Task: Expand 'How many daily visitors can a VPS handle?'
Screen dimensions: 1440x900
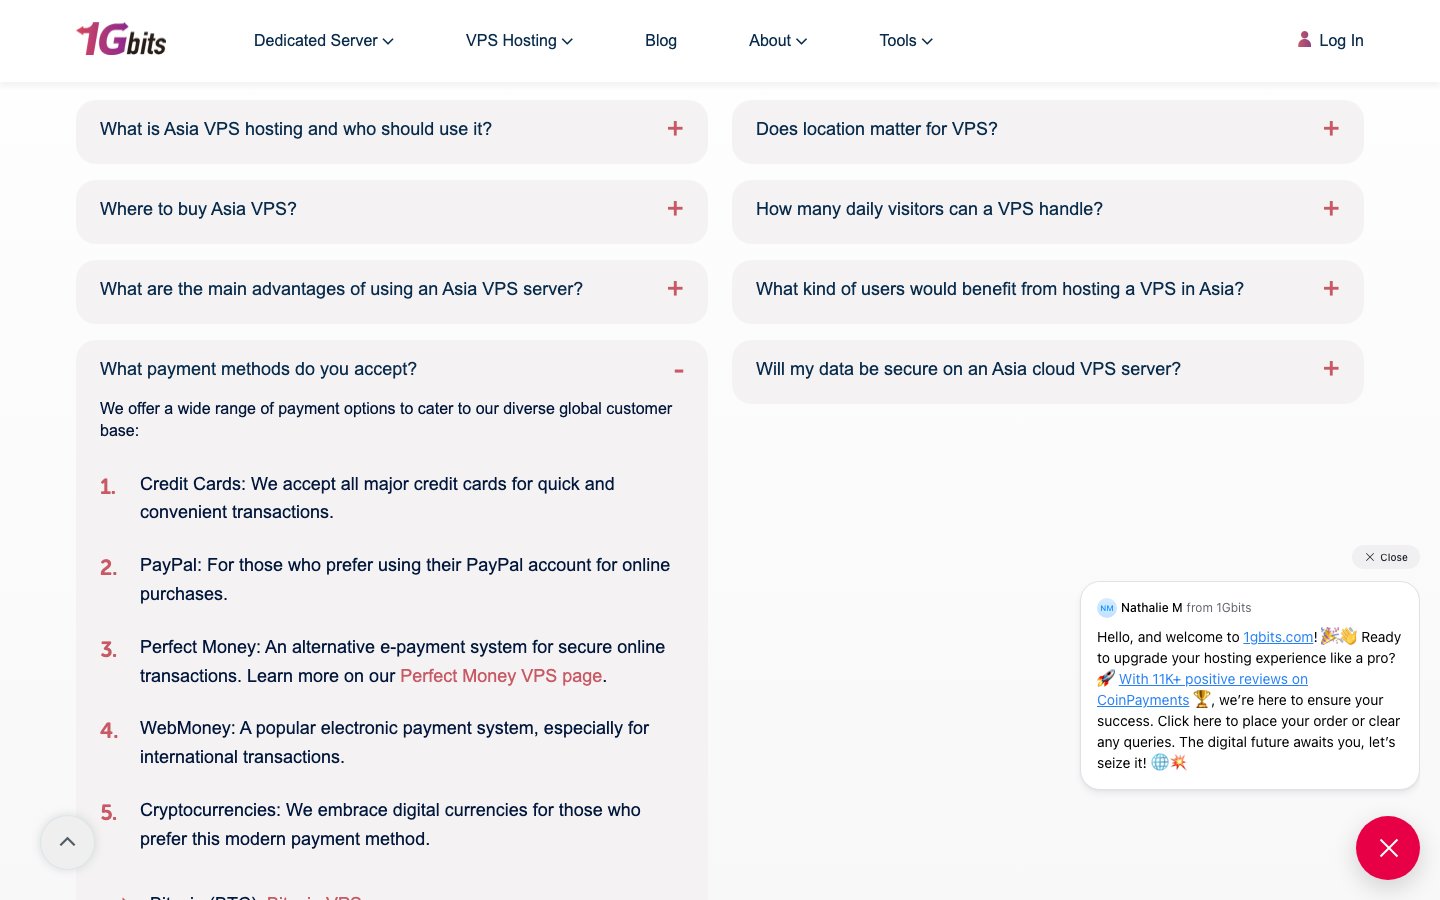Action: pos(1048,209)
